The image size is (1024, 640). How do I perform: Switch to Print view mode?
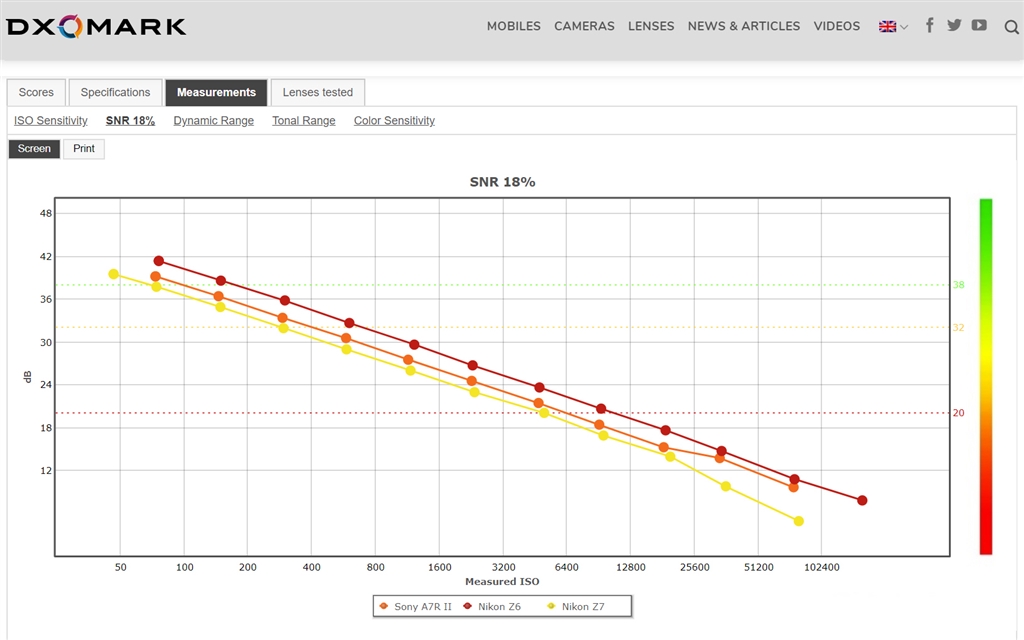84,148
